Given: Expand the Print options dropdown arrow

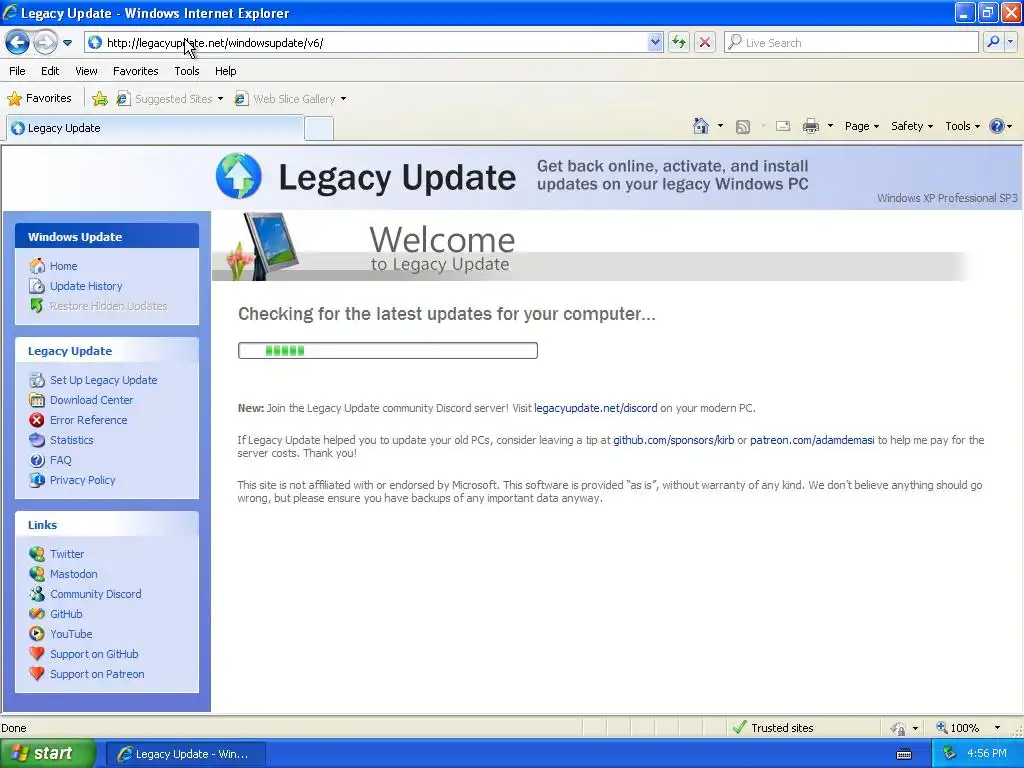Looking at the screenshot, I should tap(830, 126).
